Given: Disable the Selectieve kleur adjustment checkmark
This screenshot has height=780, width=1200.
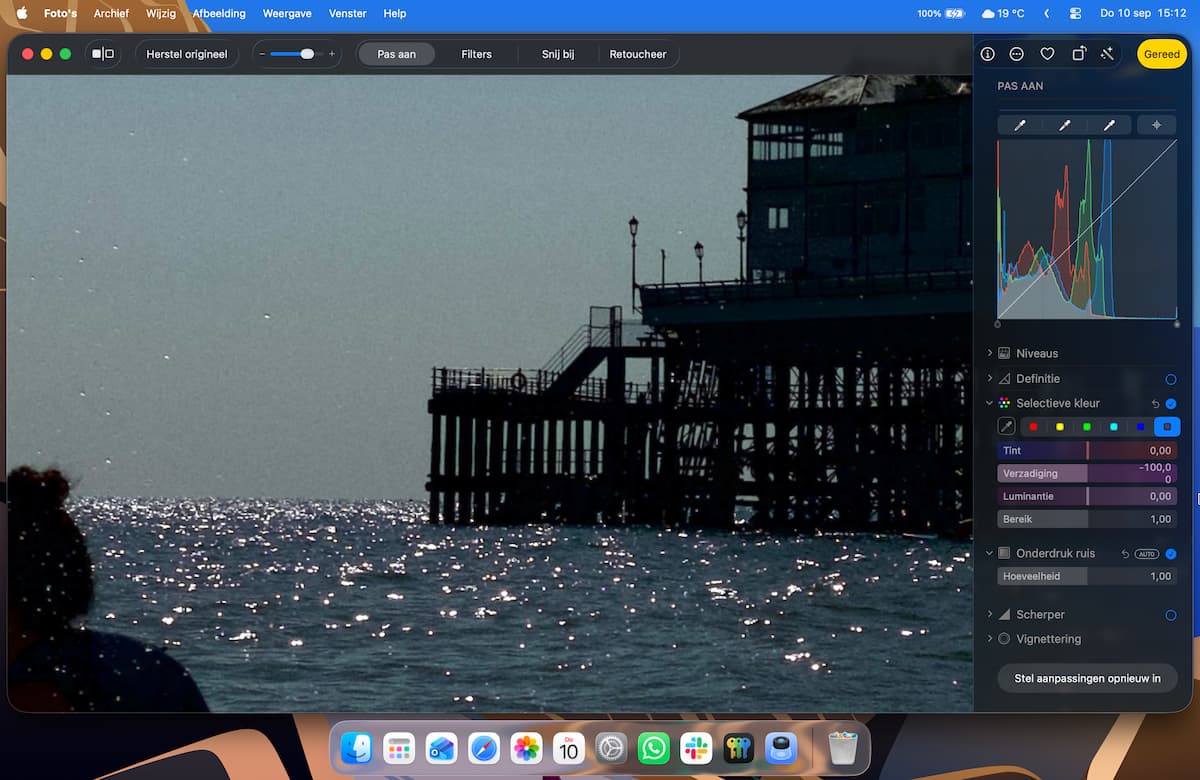Looking at the screenshot, I should click(x=1171, y=403).
